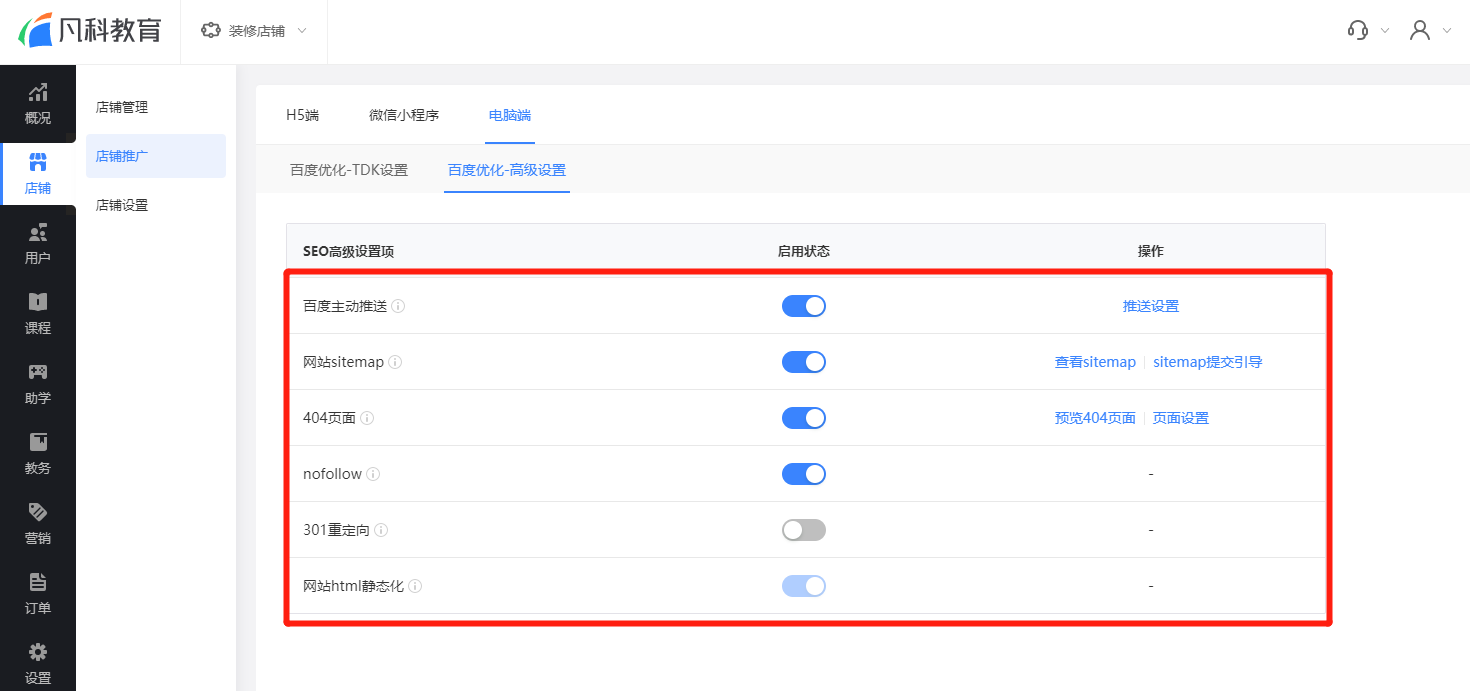Click the 查看sitemap link
This screenshot has height=691, width=1470.
(1095, 362)
